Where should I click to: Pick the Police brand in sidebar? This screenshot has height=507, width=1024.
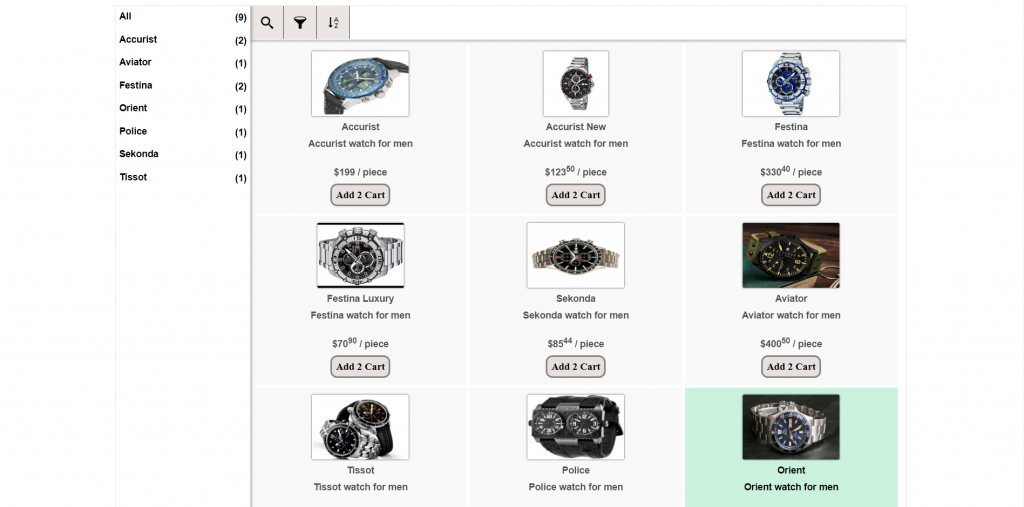point(133,132)
